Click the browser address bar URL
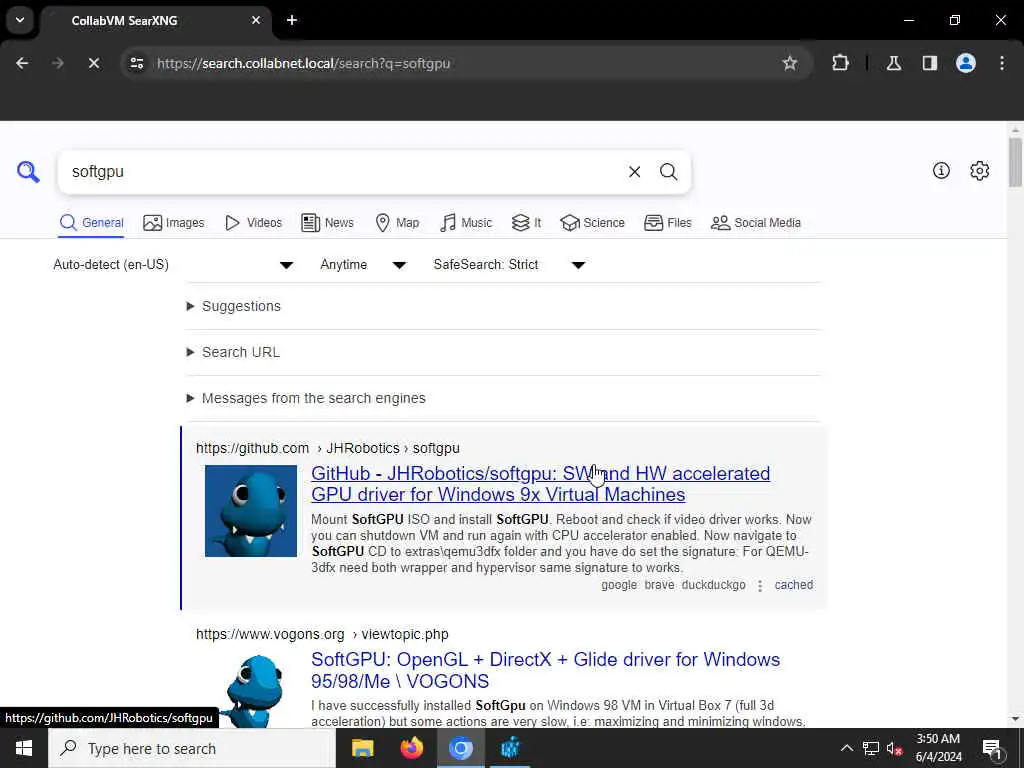1024x768 pixels. (x=303, y=63)
